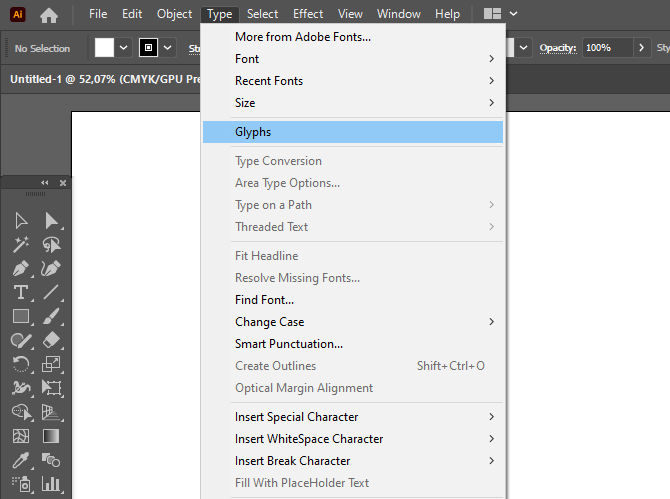Screen dimensions: 670x499
Task: Select the Gradient tool
Action: (52, 437)
